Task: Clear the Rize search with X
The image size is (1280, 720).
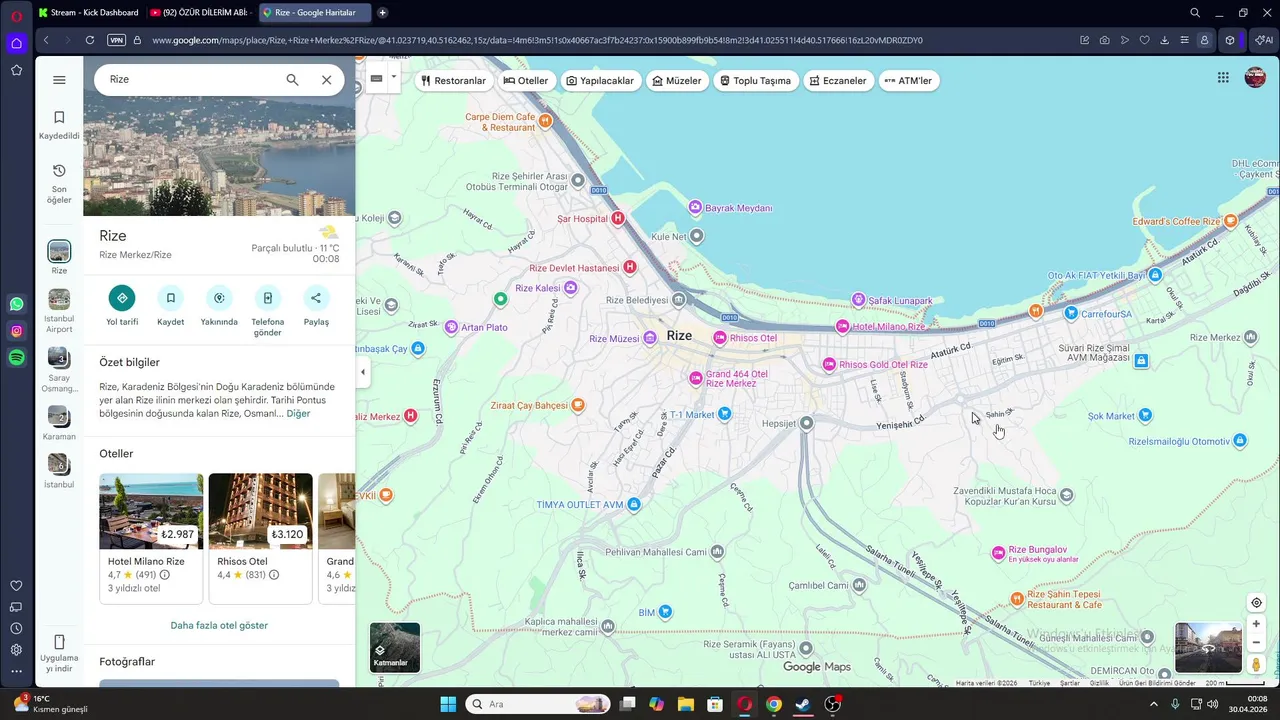Action: coord(326,80)
